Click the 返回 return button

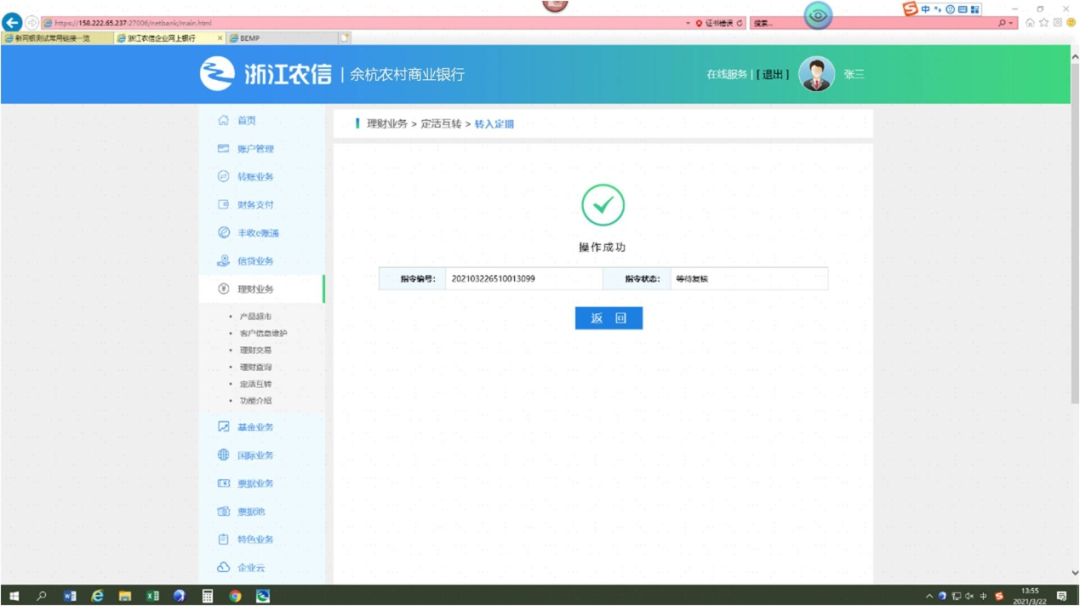[x=609, y=318]
